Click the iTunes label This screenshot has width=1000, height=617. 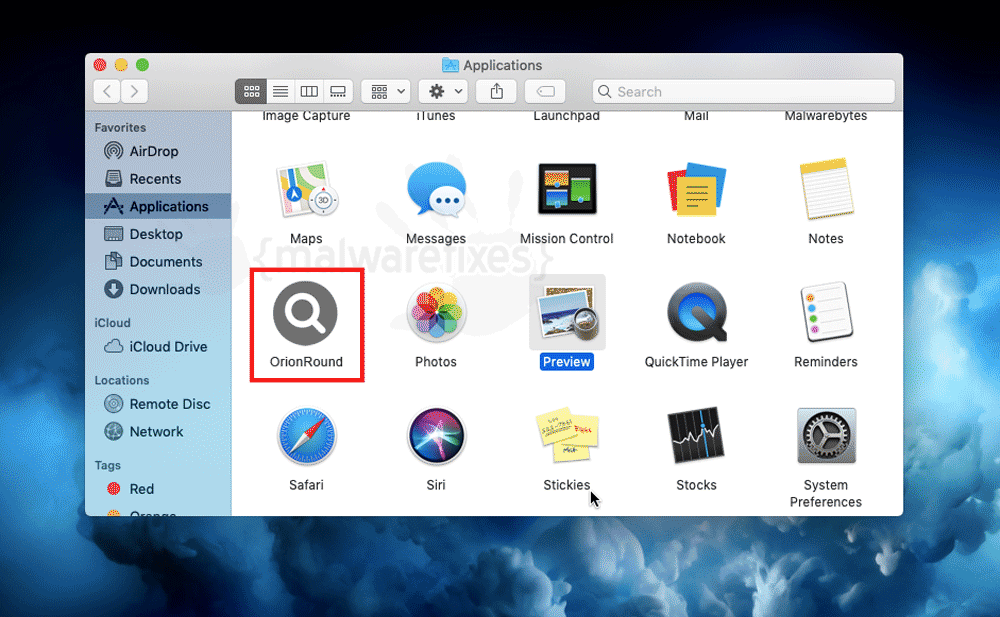tap(436, 116)
